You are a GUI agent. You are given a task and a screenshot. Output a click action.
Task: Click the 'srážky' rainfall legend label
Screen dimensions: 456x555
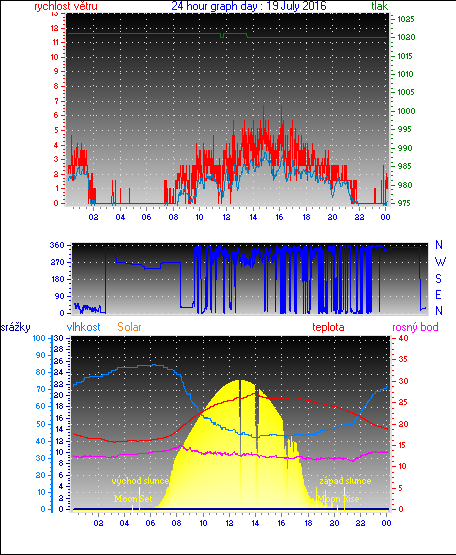(x=15, y=327)
